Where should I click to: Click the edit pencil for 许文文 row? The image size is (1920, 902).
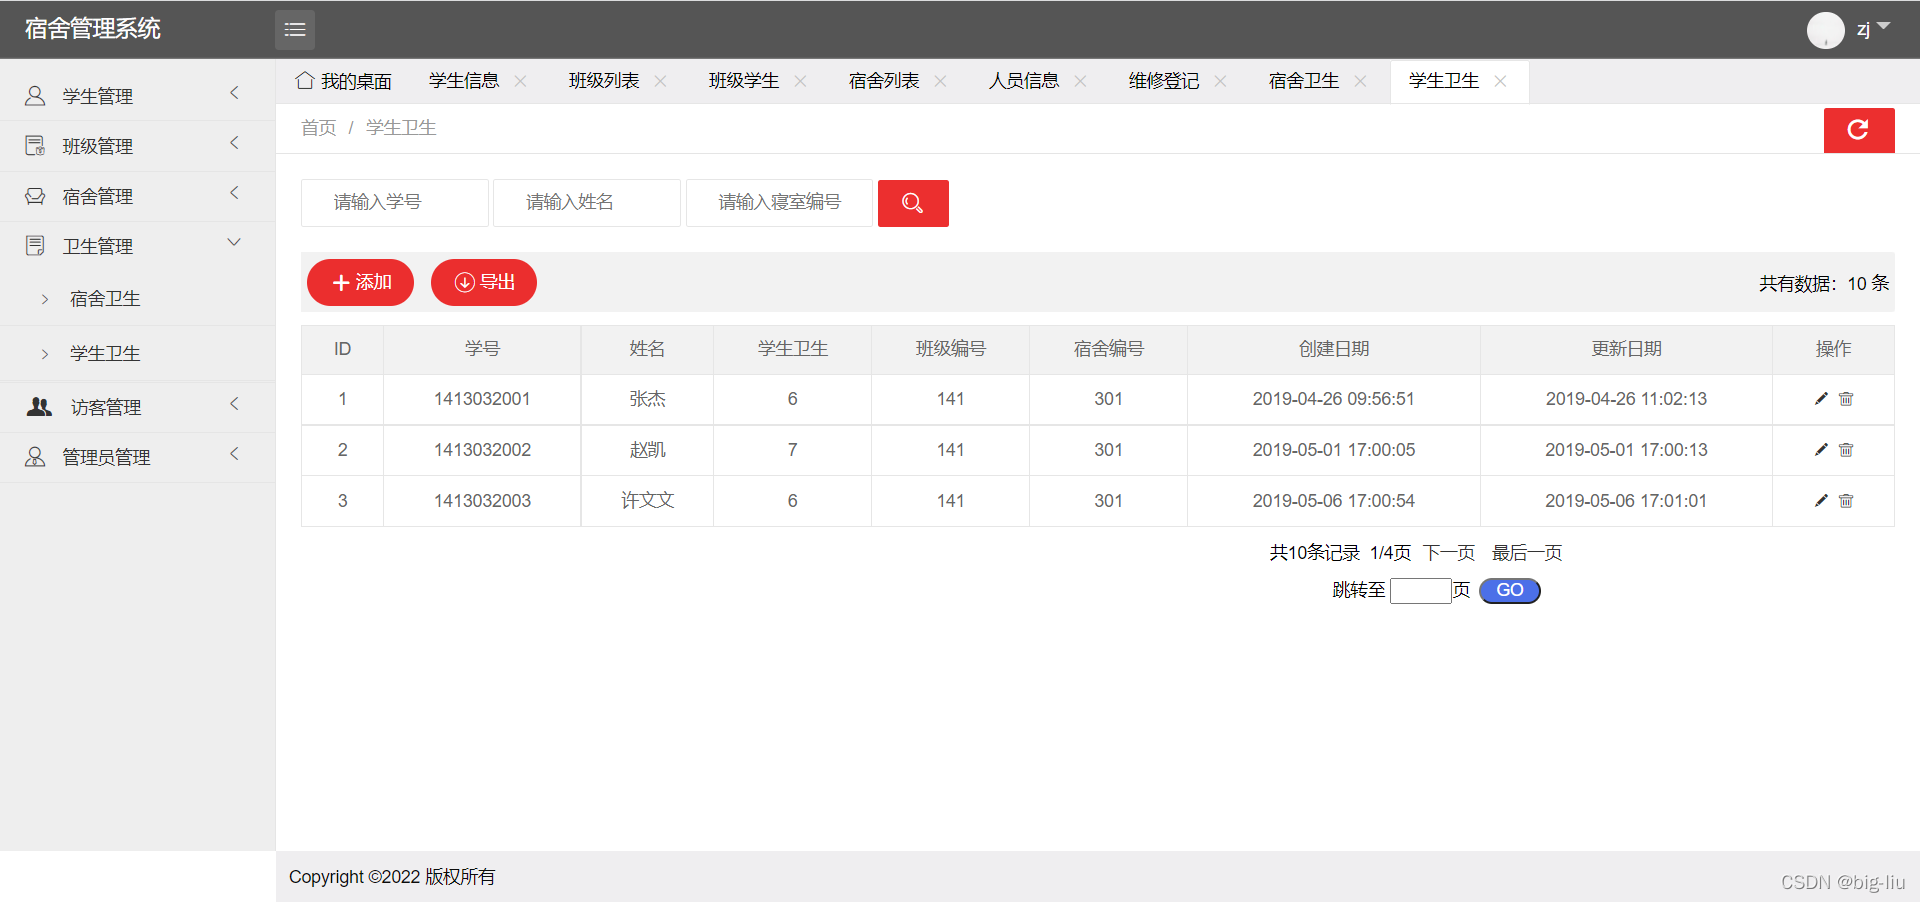pos(1821,501)
